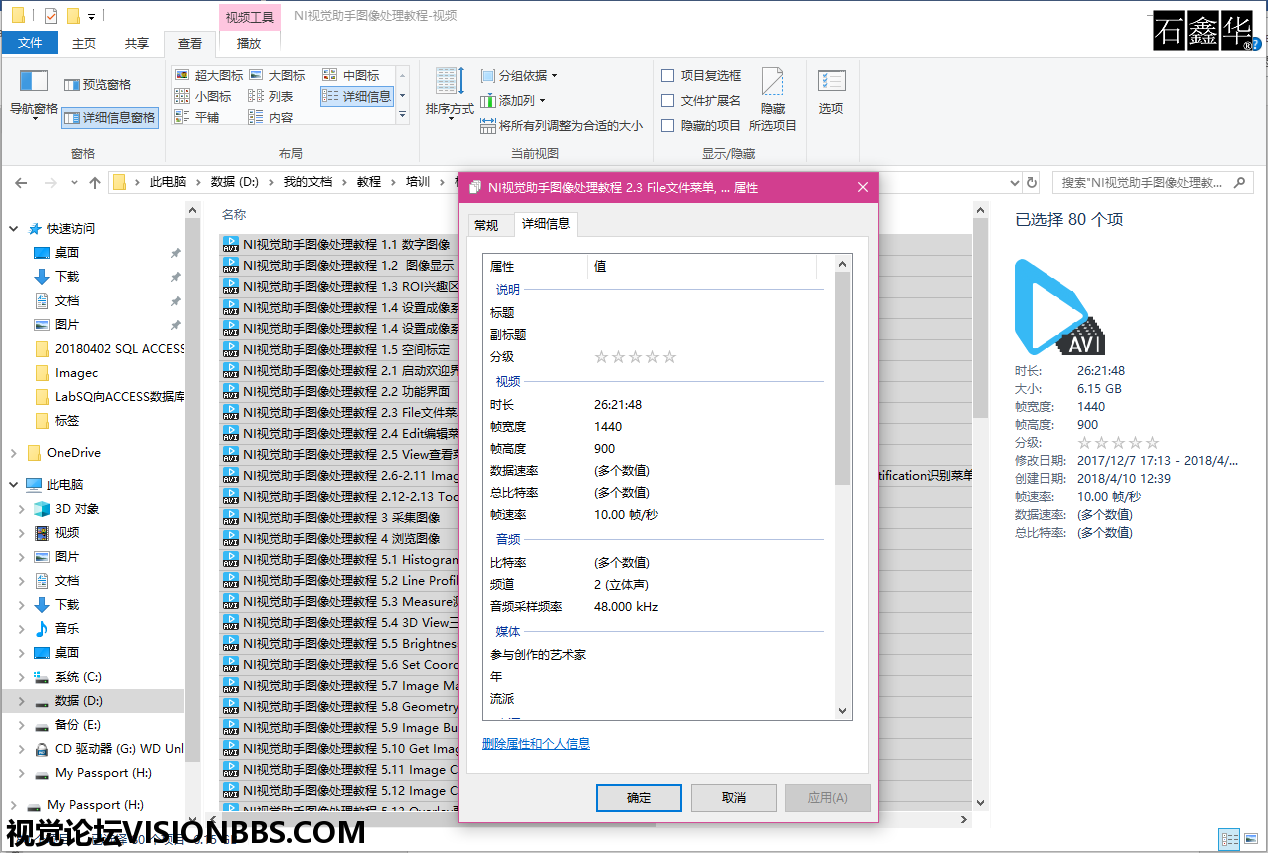Viewport: 1268px width, 853px height.
Task: Click the 名称 column header in file list
Action: (x=234, y=214)
